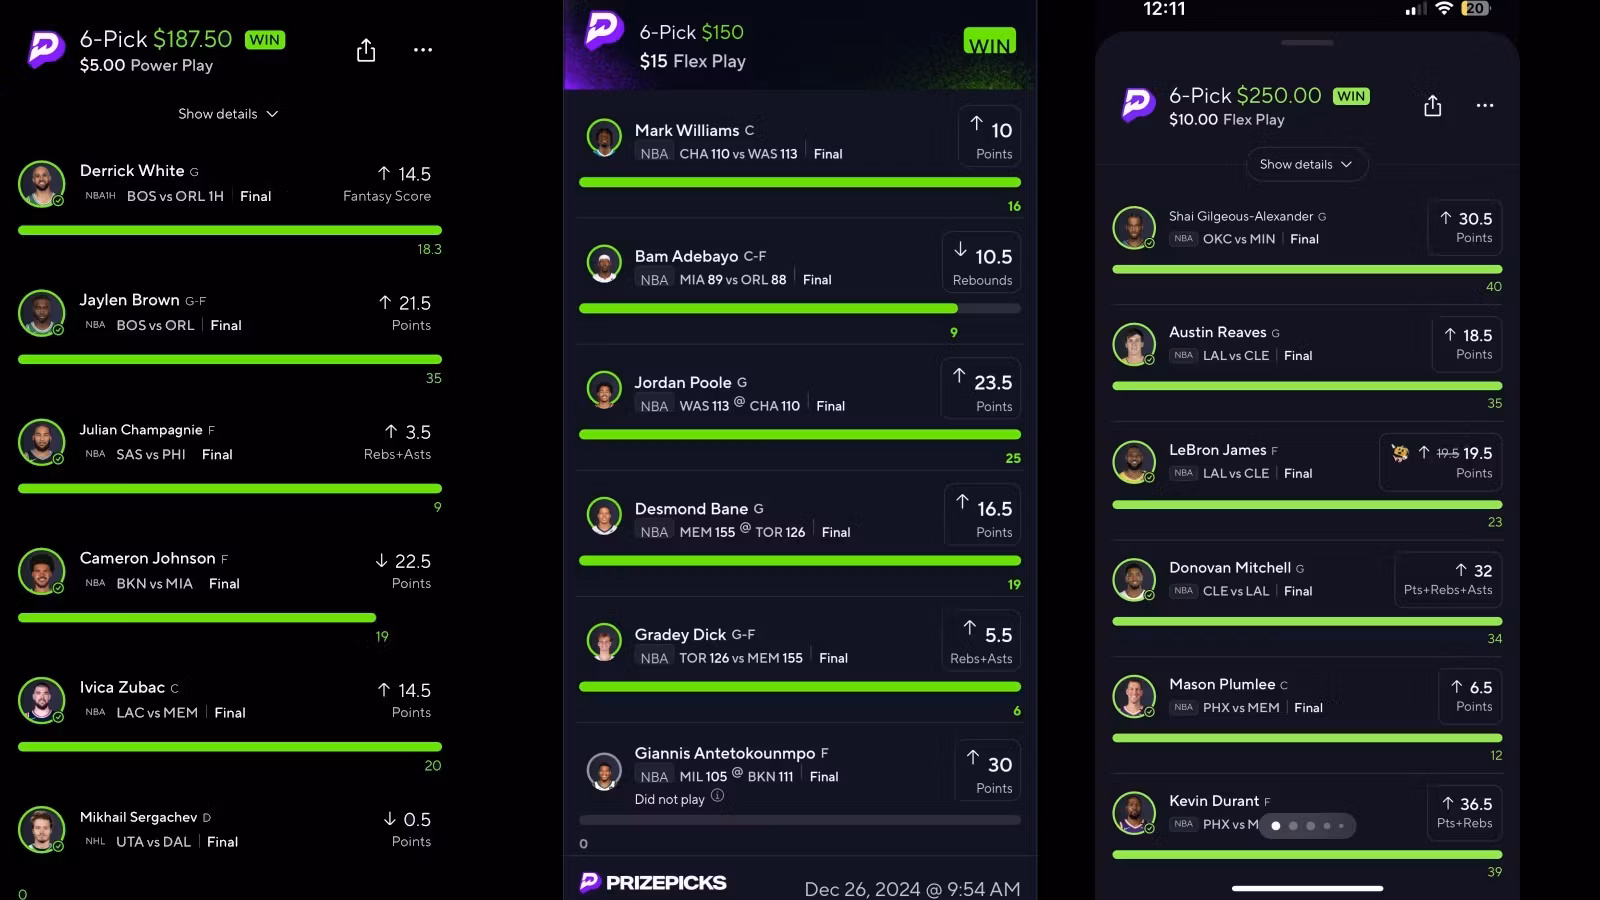1600x900 pixels.
Task: Expand Show details on $187.50 entry
Action: [228, 114]
